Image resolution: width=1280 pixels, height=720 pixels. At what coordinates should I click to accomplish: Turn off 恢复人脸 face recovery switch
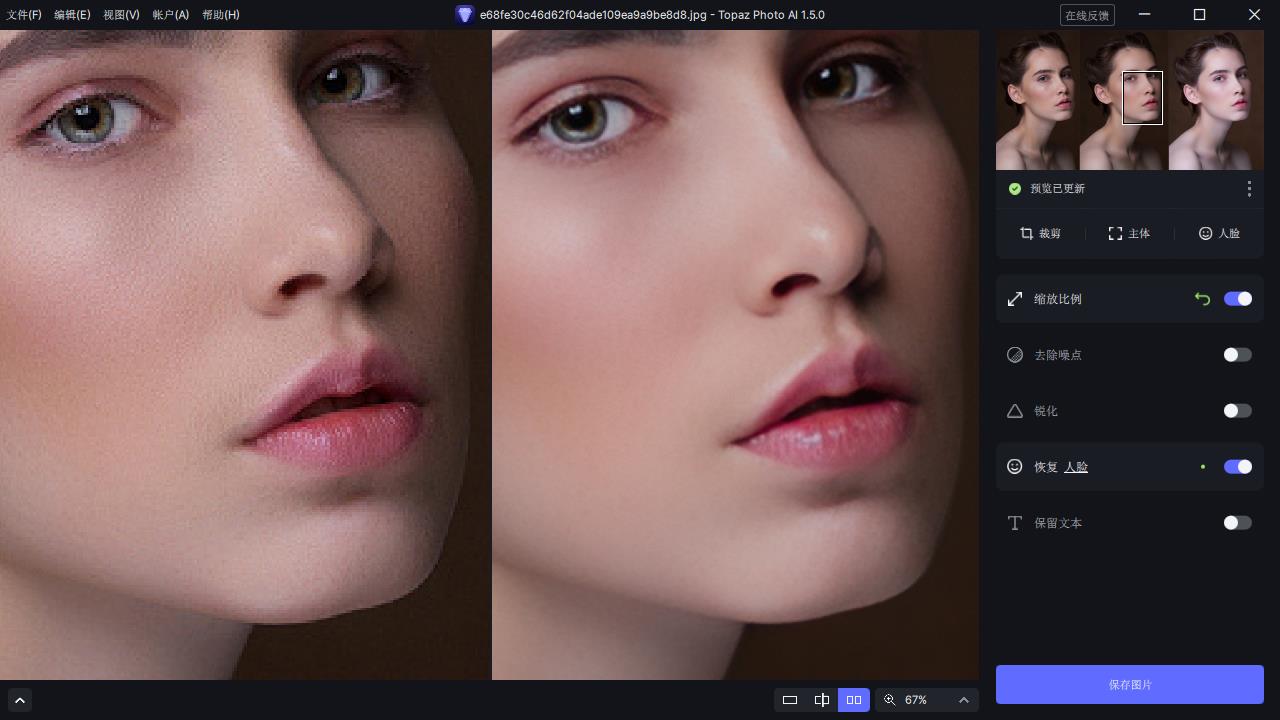point(1238,467)
